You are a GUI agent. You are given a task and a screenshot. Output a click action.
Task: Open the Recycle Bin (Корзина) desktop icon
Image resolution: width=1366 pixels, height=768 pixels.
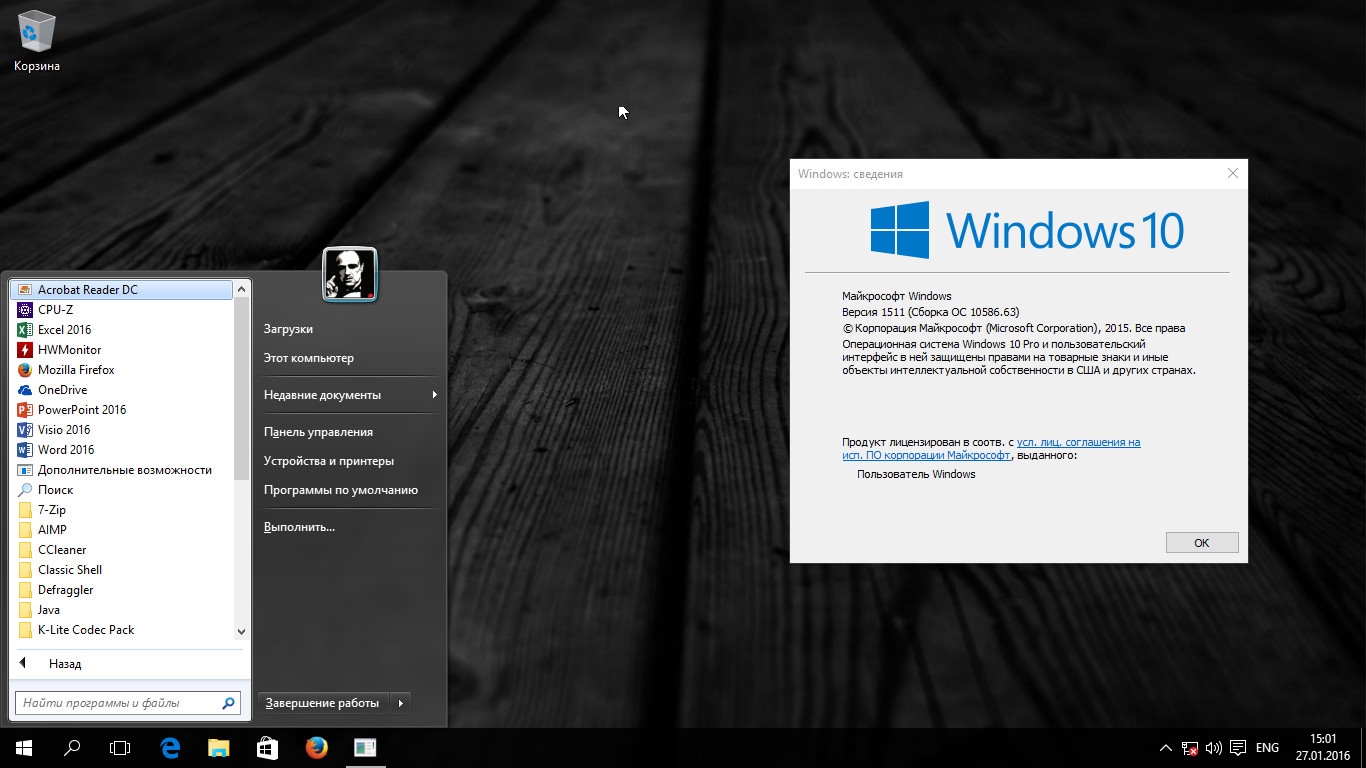pyautogui.click(x=37, y=42)
